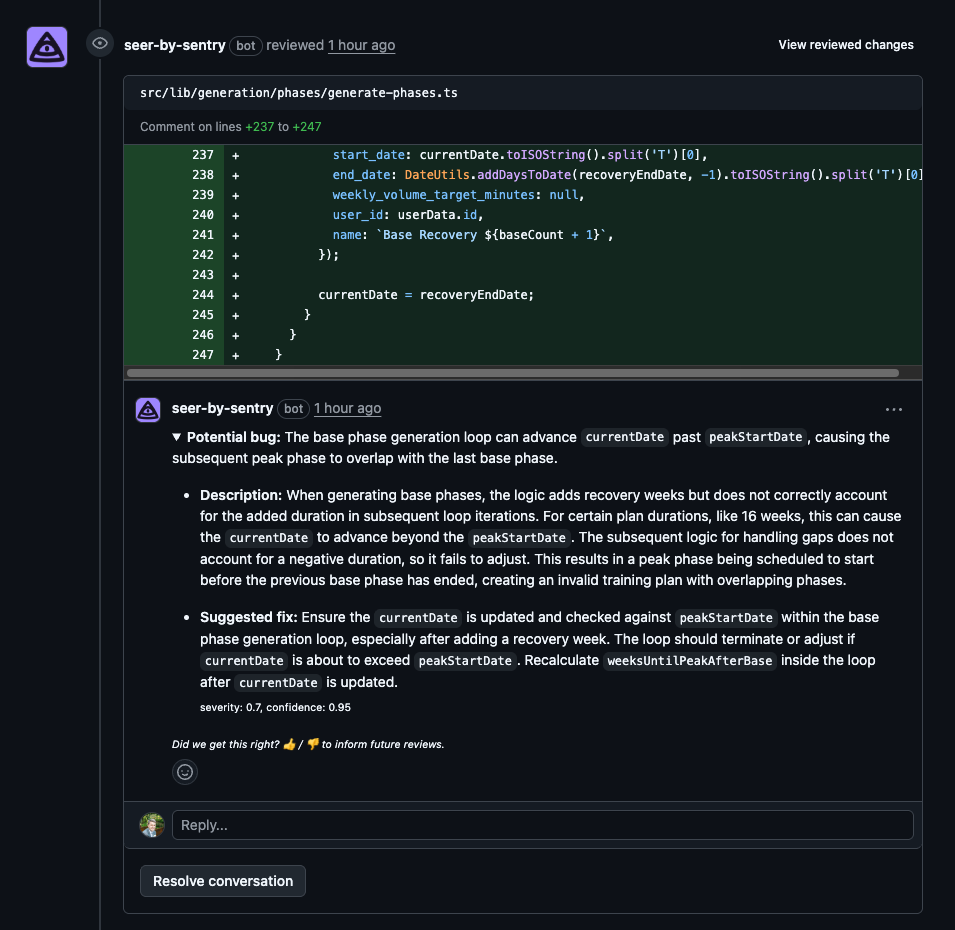Image resolution: width=955 pixels, height=930 pixels.
Task: Click the seer-by-sentry avatar in the nested comment
Action: click(147, 410)
